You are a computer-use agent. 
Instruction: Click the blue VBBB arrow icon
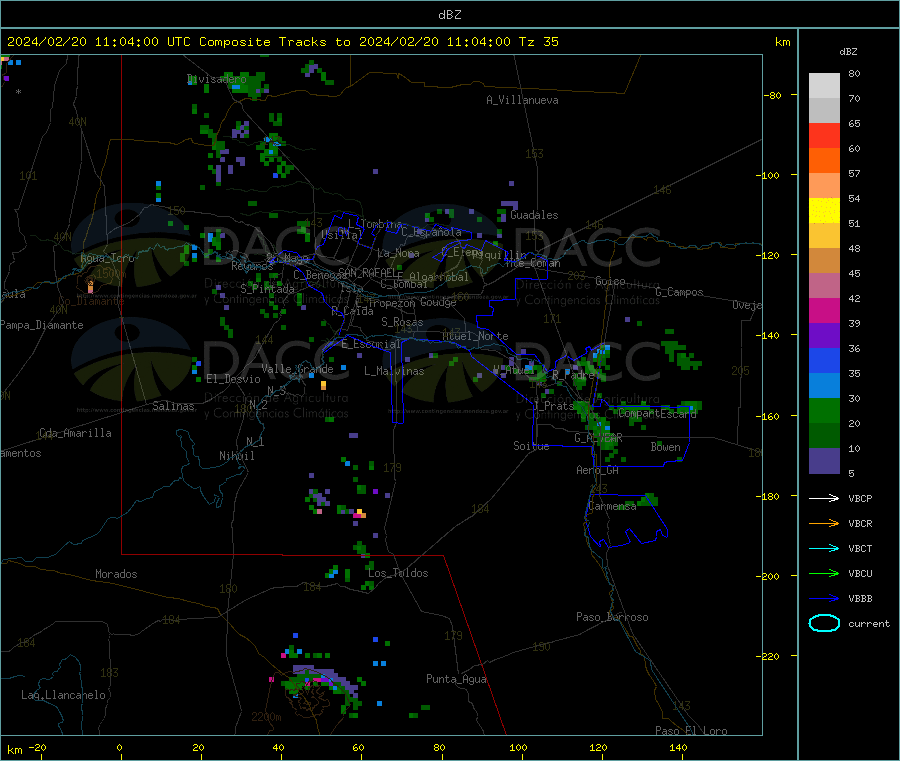pos(824,599)
